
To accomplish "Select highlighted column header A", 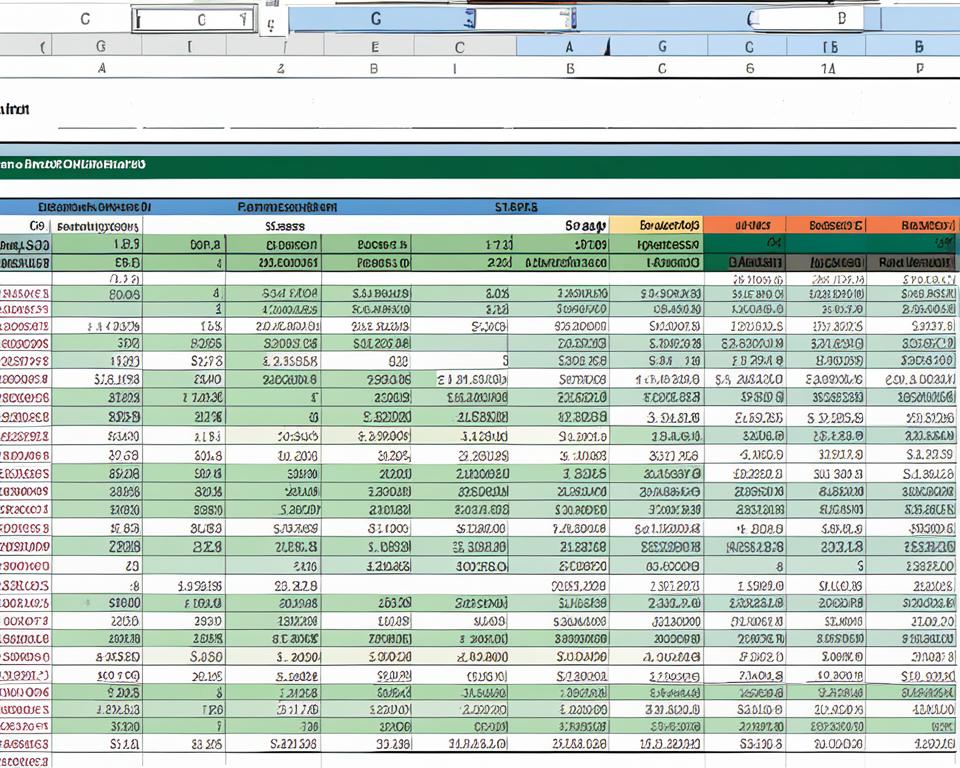I will pos(563,47).
